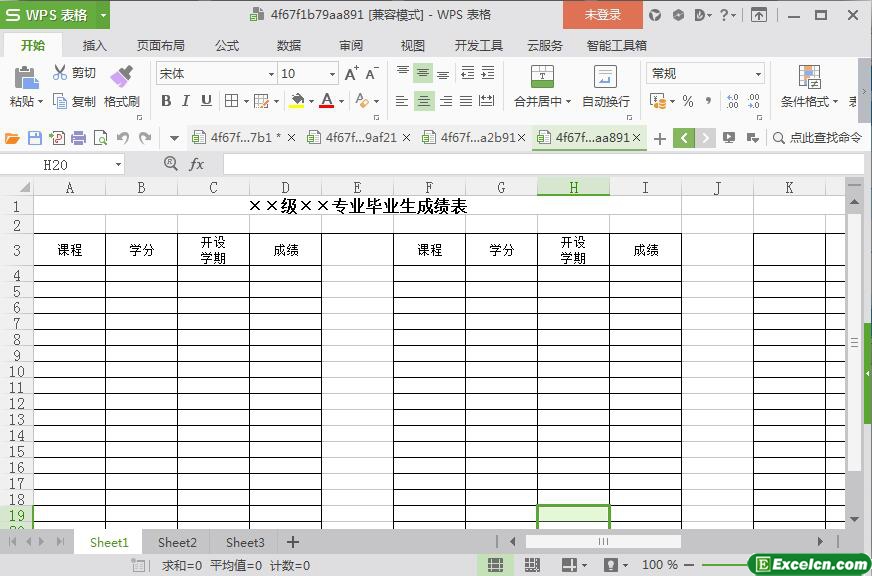Screen dimensions: 872x576
Task: Open print preview icon
Action: (101, 138)
